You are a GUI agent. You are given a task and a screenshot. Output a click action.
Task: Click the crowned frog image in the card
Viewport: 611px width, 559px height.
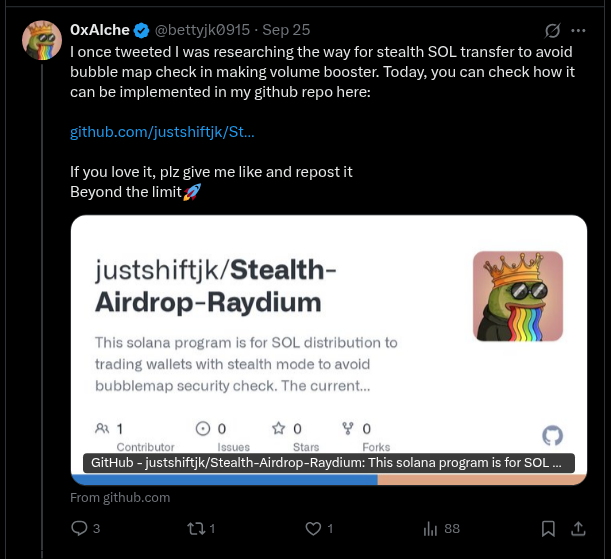pyautogui.click(x=517, y=296)
